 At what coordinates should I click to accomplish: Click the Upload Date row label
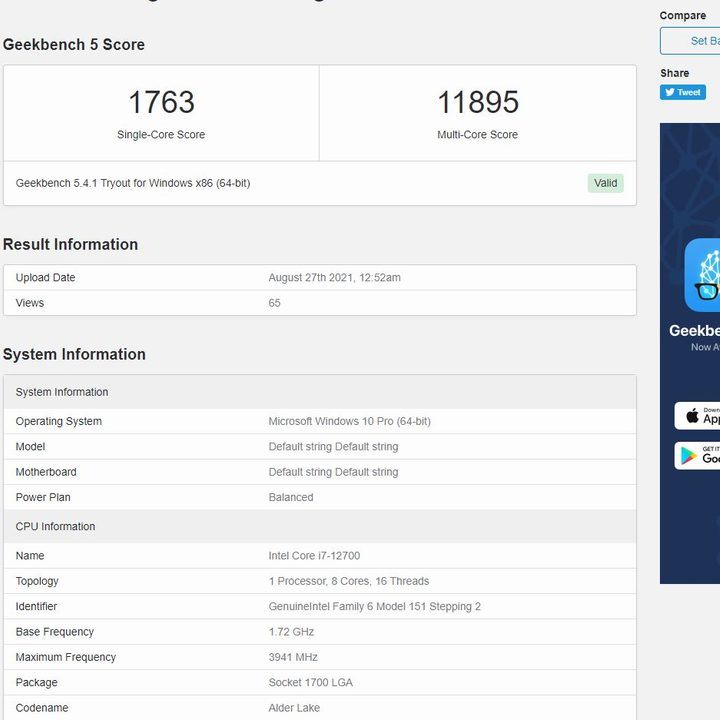pyautogui.click(x=45, y=277)
